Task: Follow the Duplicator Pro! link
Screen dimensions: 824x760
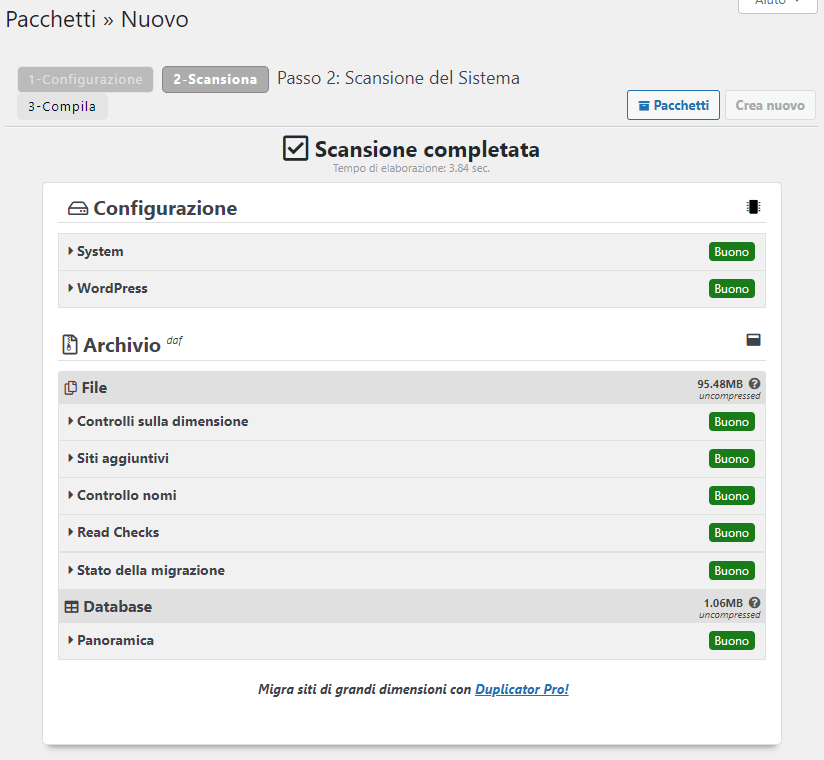Action: 522,689
